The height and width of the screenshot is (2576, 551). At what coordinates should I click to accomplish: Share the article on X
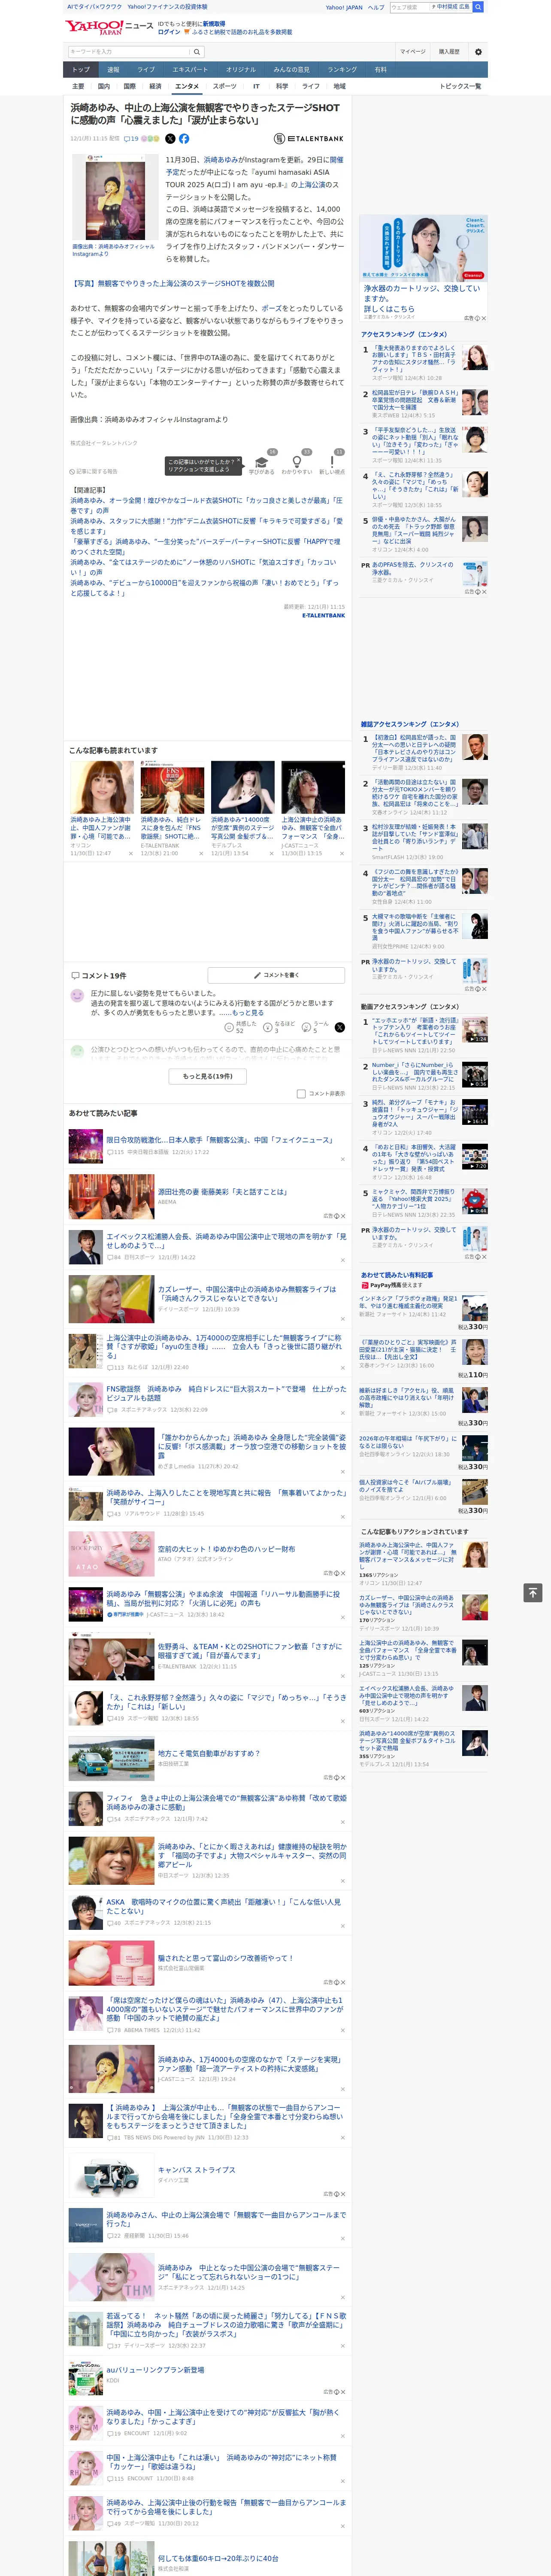pos(170,139)
